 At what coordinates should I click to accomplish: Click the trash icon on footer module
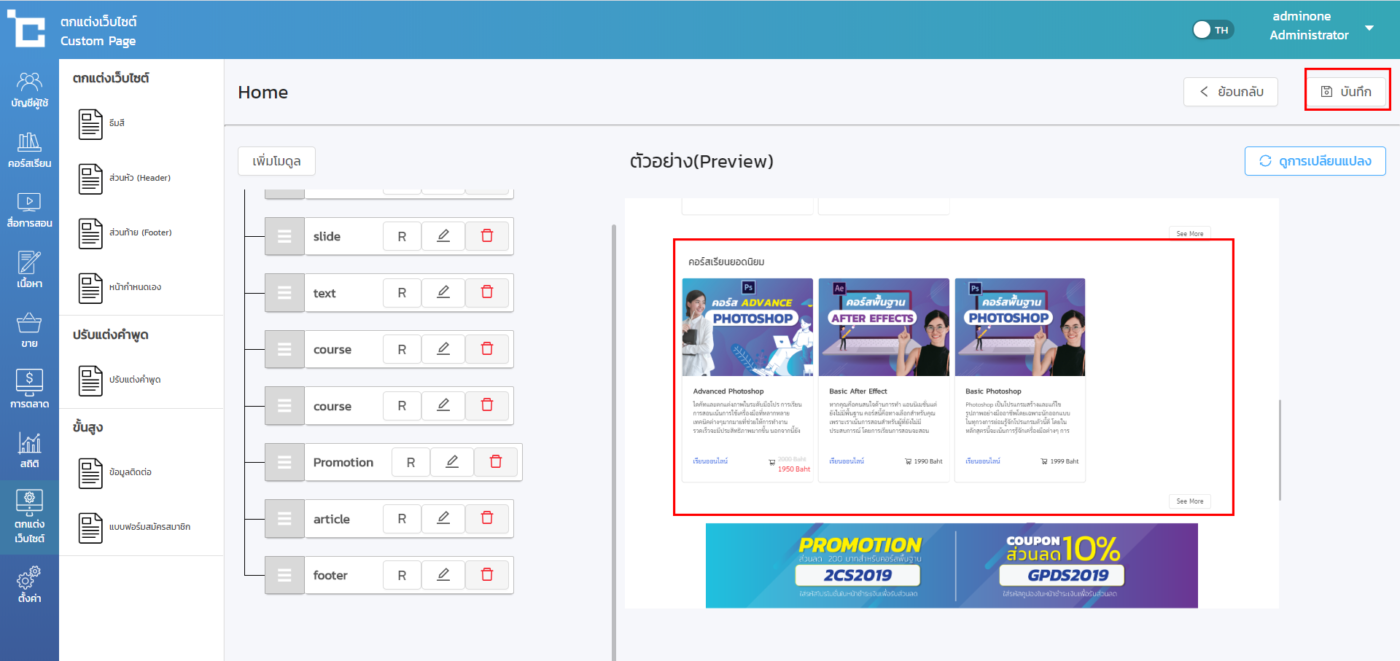click(487, 575)
